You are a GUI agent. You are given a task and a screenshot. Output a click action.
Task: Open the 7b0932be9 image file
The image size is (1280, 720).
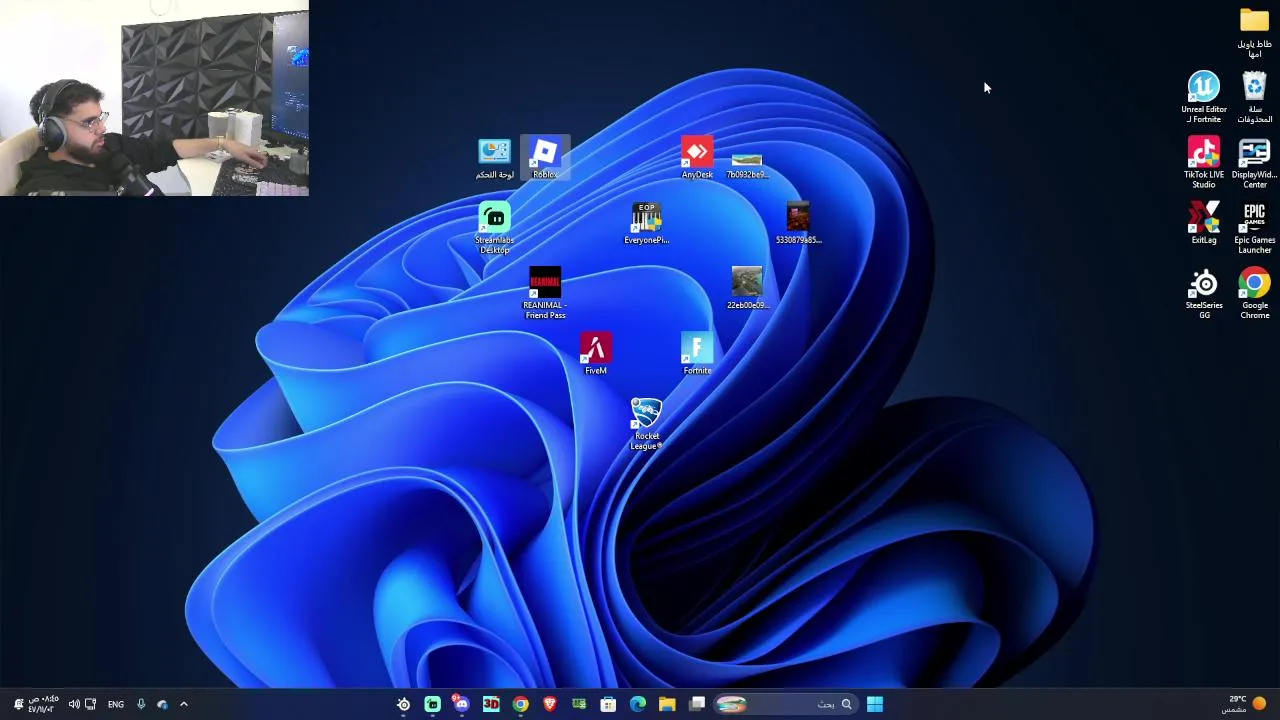pos(747,164)
